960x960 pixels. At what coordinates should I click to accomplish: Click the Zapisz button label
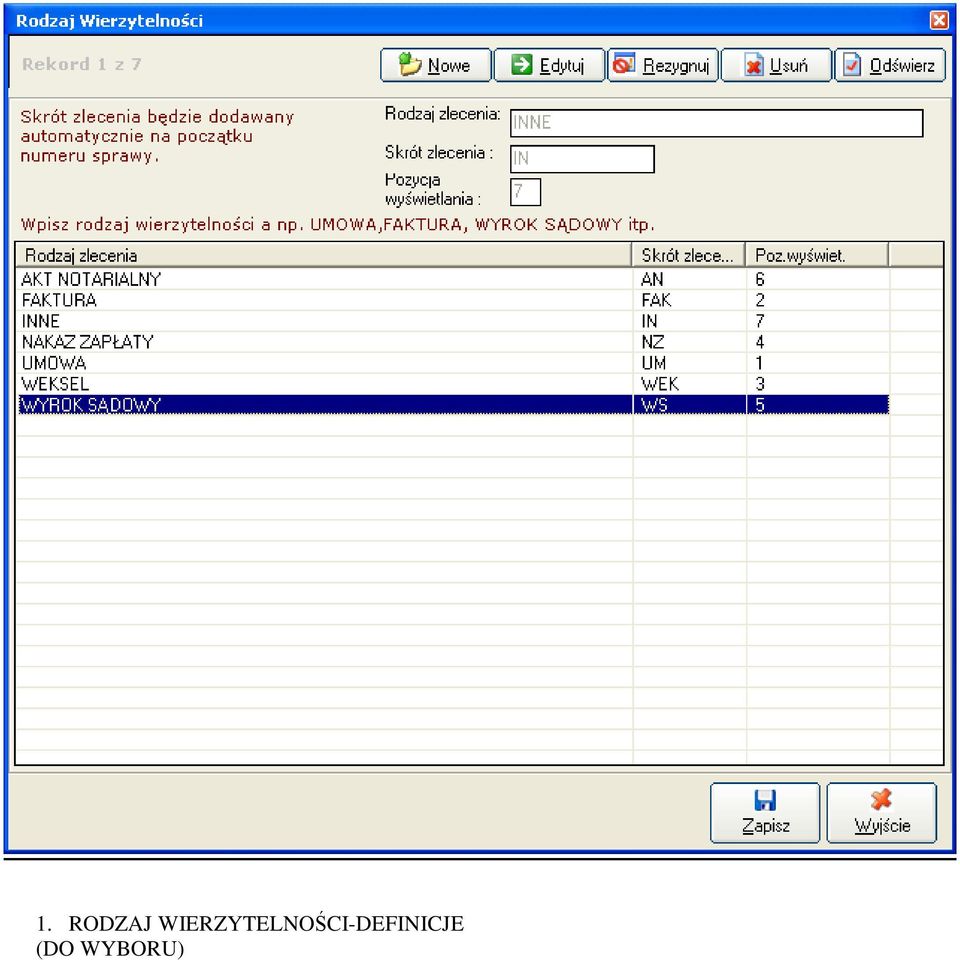[766, 826]
